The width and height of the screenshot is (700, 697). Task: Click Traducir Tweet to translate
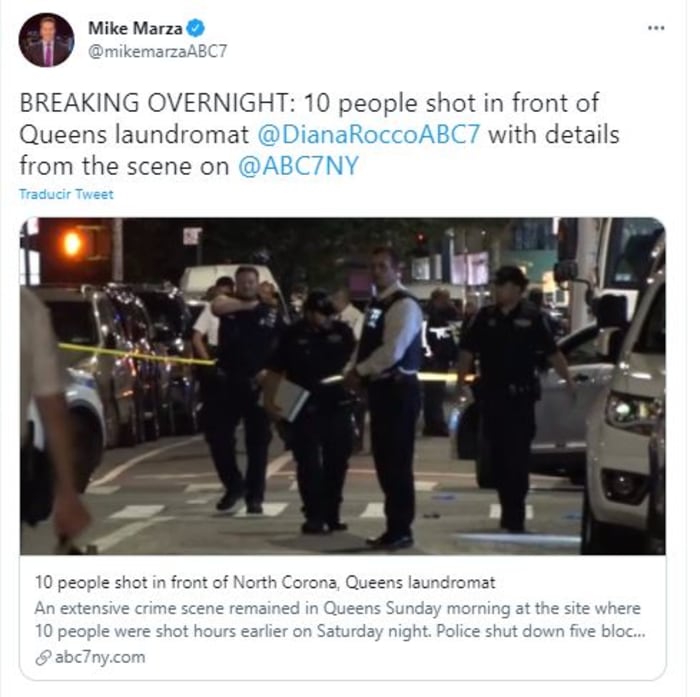tap(66, 194)
